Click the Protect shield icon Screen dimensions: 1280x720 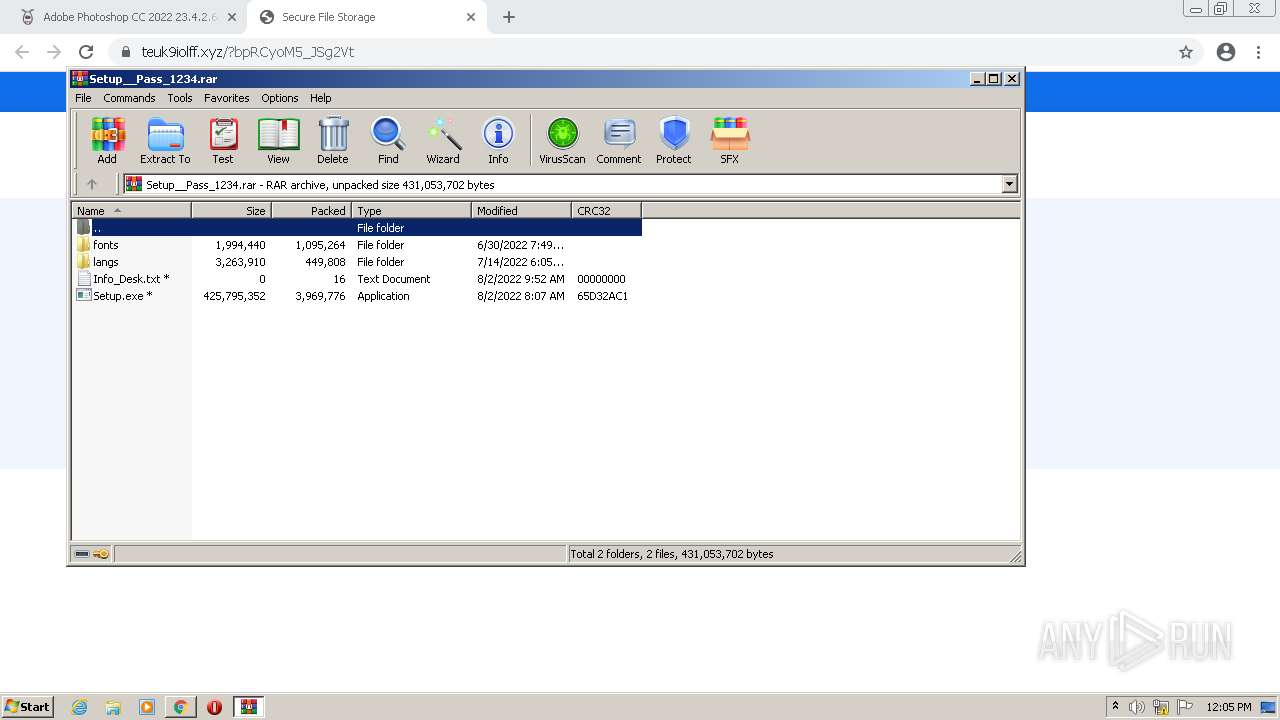coord(674,140)
